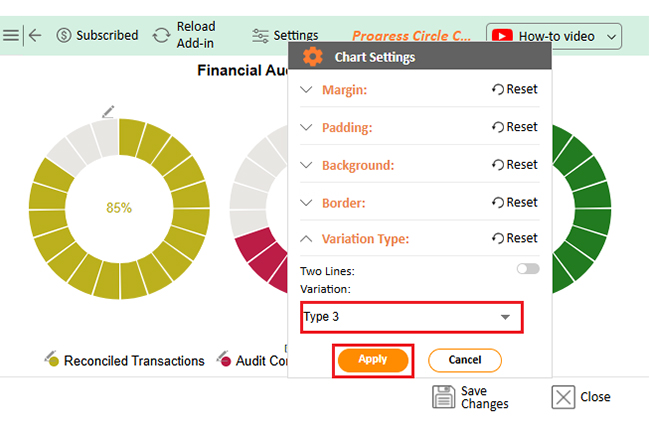
Task: Expand the Padding section
Action: pyautogui.click(x=306, y=128)
